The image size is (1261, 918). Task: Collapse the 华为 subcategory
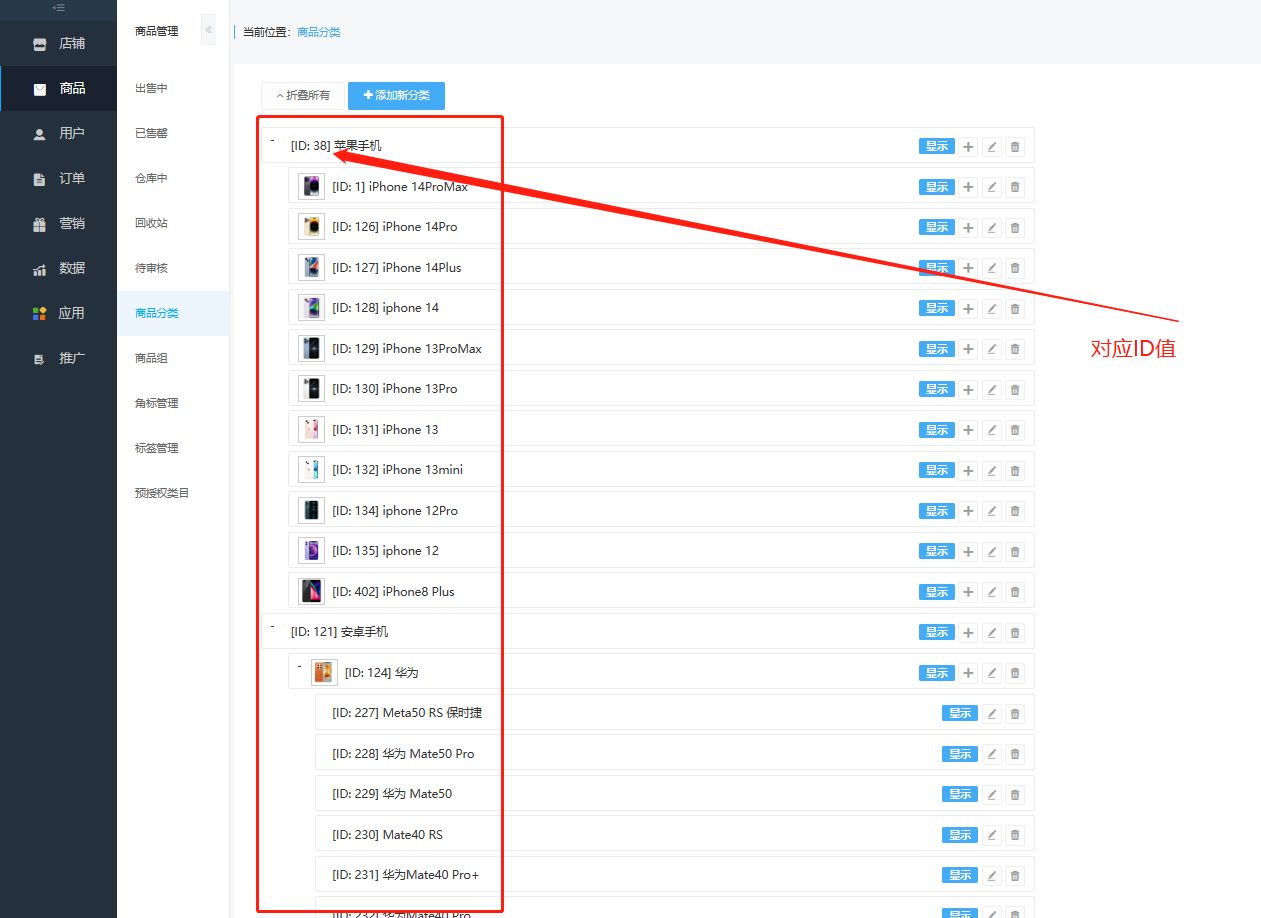(299, 667)
